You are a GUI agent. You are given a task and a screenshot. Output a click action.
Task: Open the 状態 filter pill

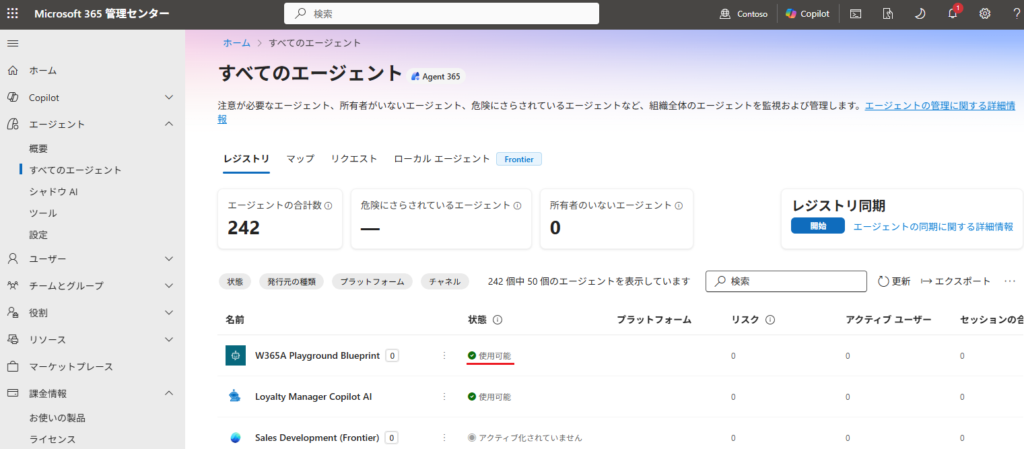(235, 282)
